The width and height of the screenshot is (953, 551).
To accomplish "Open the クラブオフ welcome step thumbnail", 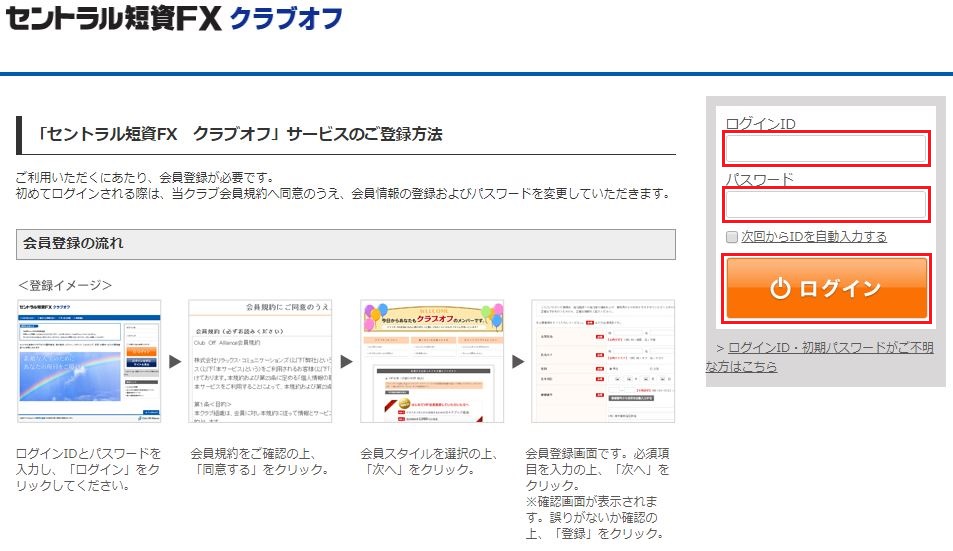I will 432,361.
